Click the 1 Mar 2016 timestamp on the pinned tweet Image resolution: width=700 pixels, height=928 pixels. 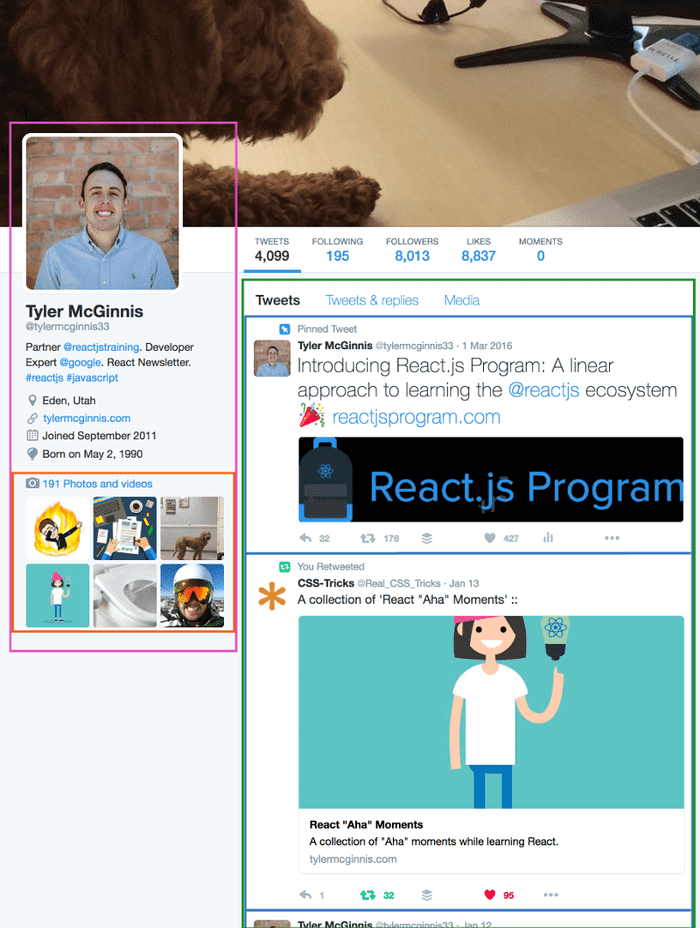[x=487, y=346]
